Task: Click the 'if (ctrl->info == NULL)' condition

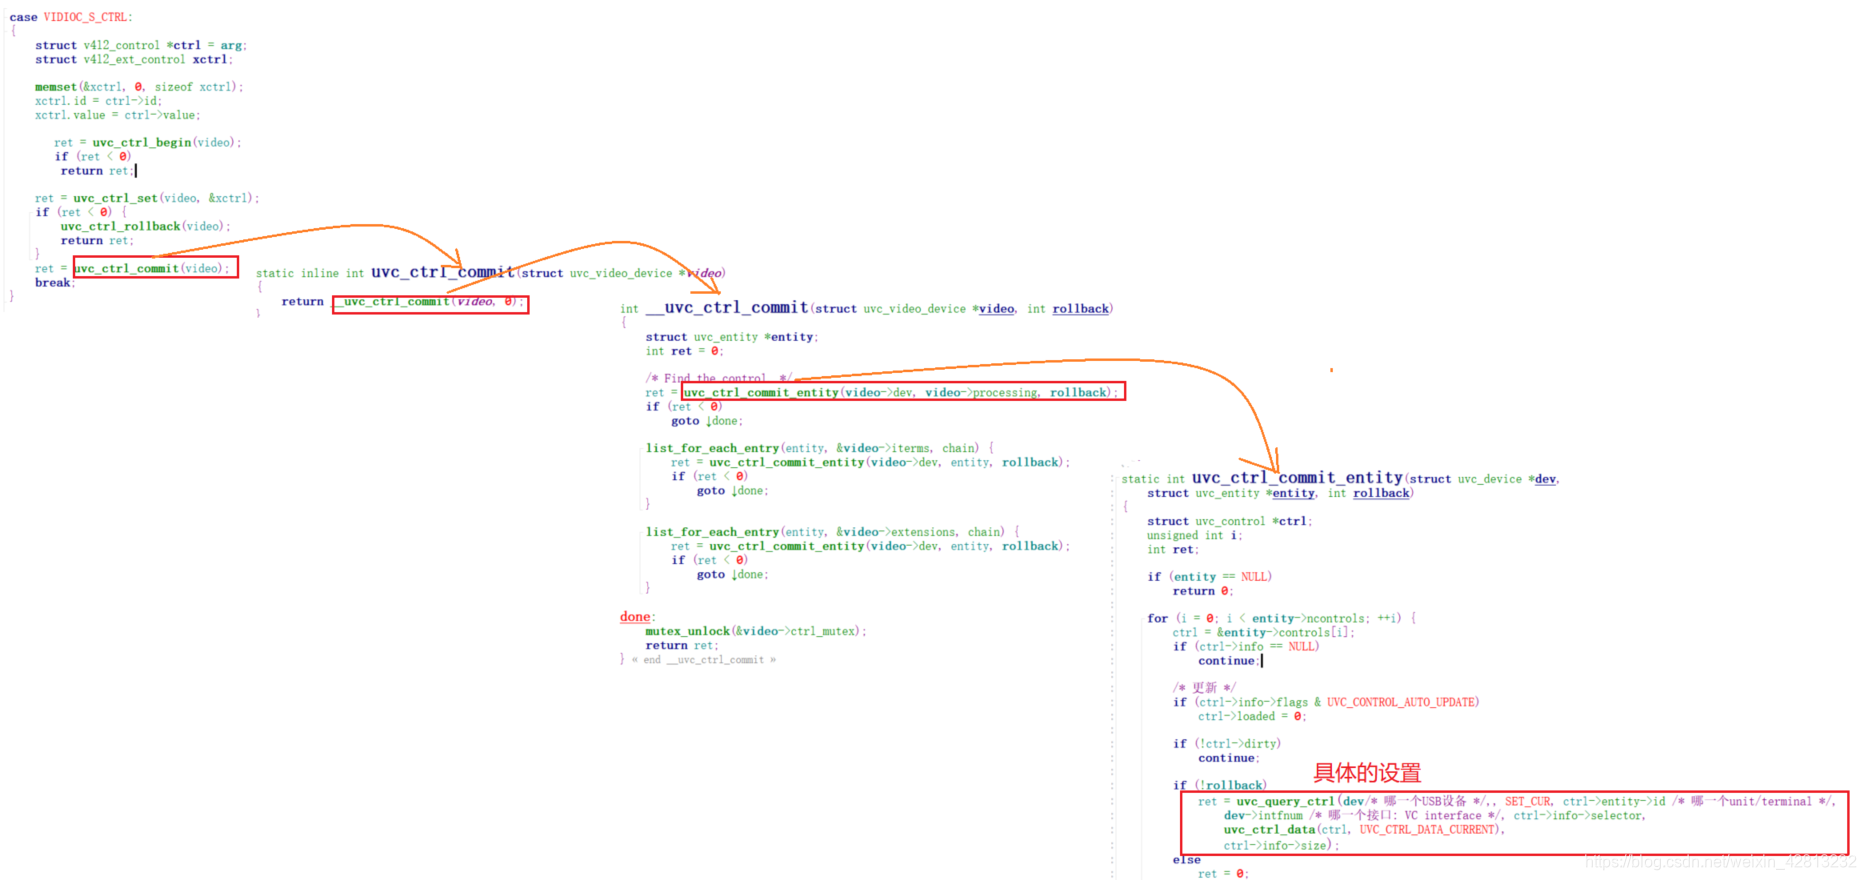Action: pos(1246,646)
